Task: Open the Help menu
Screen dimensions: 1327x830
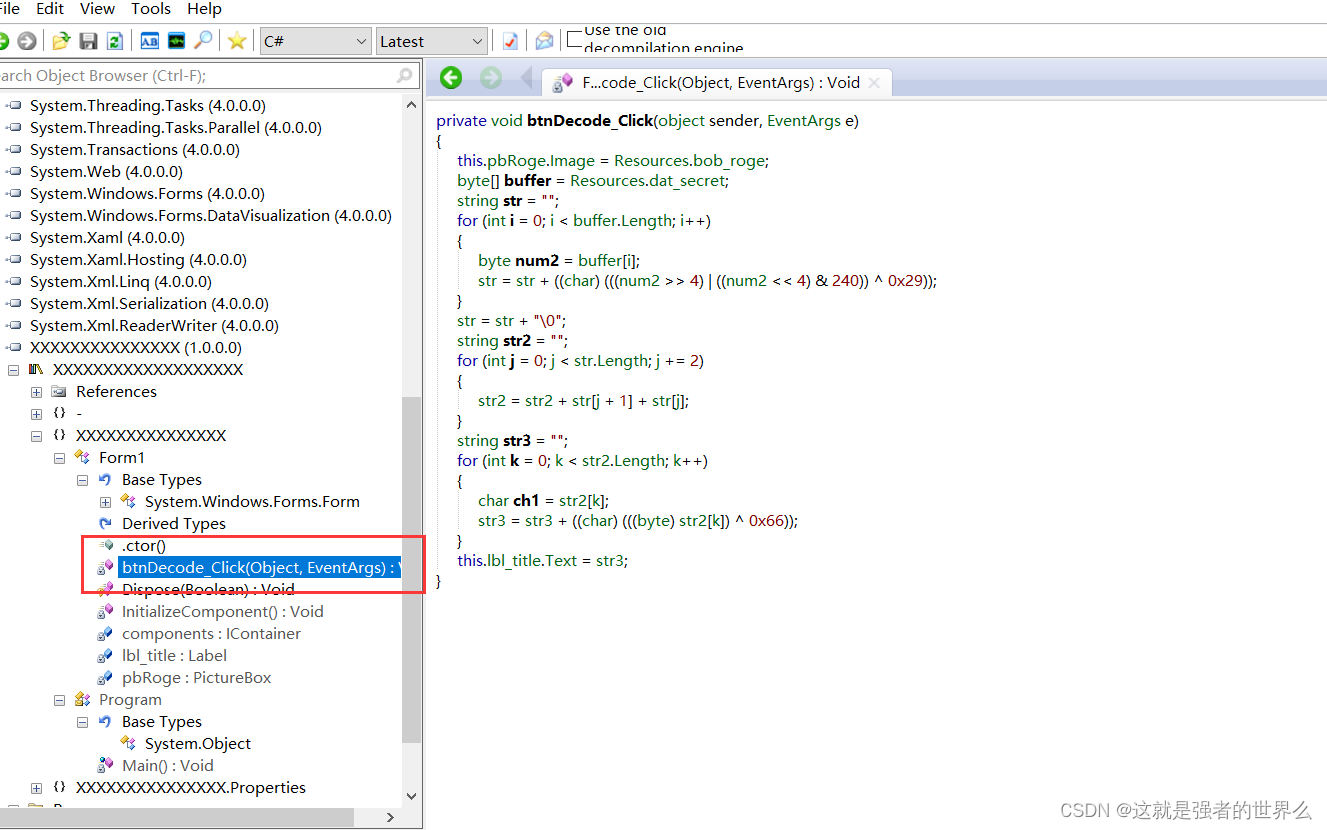Action: point(204,9)
